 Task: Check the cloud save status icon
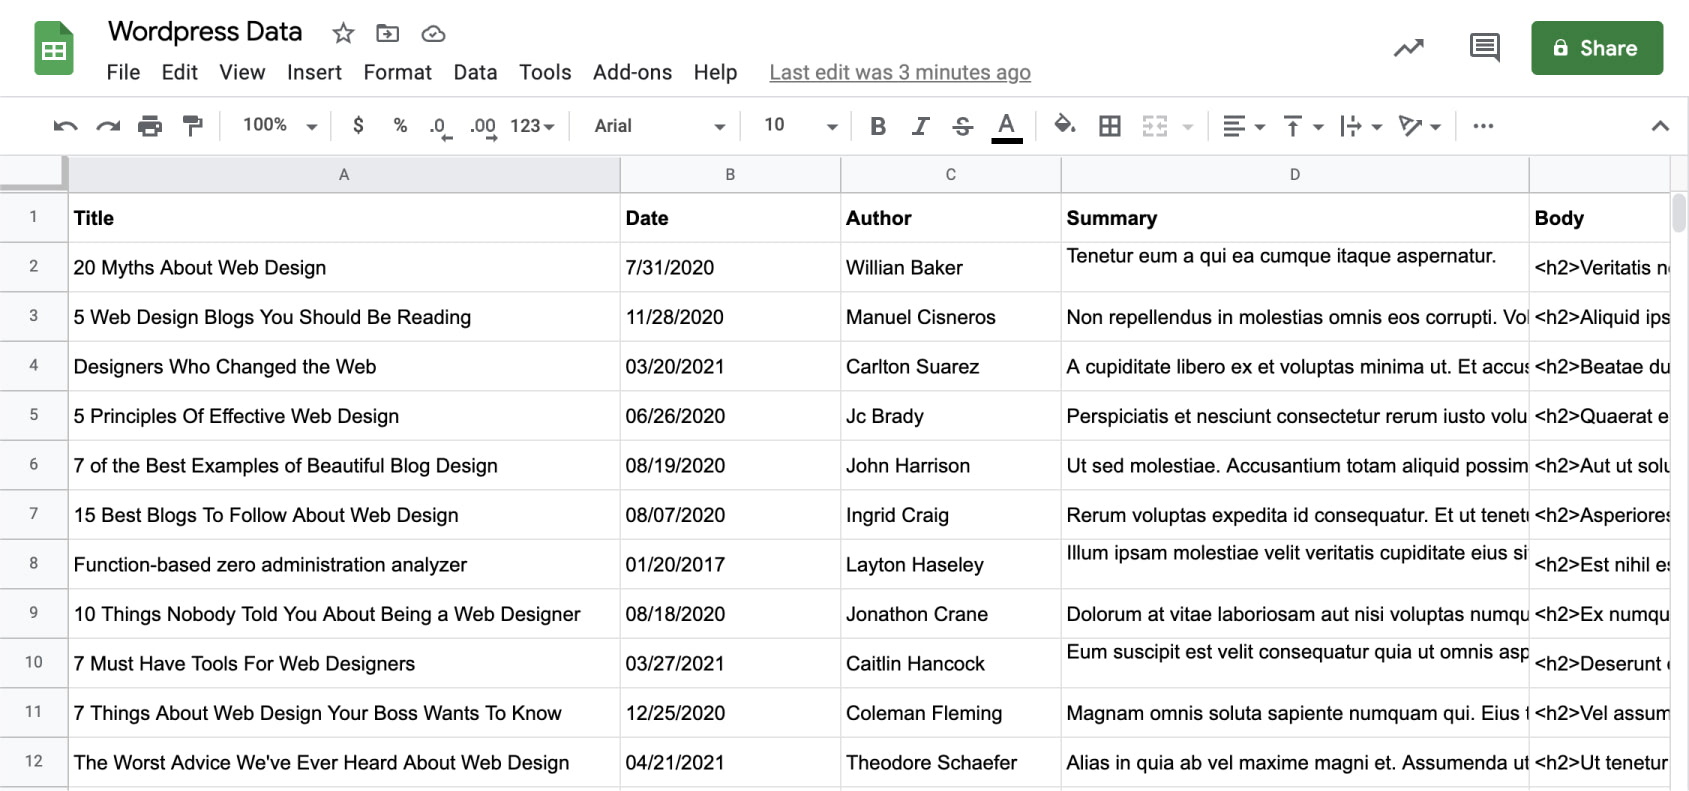433,33
